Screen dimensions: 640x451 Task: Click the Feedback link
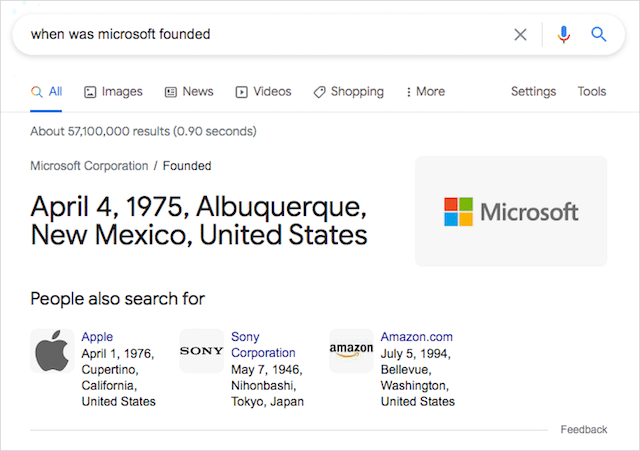tap(583, 430)
